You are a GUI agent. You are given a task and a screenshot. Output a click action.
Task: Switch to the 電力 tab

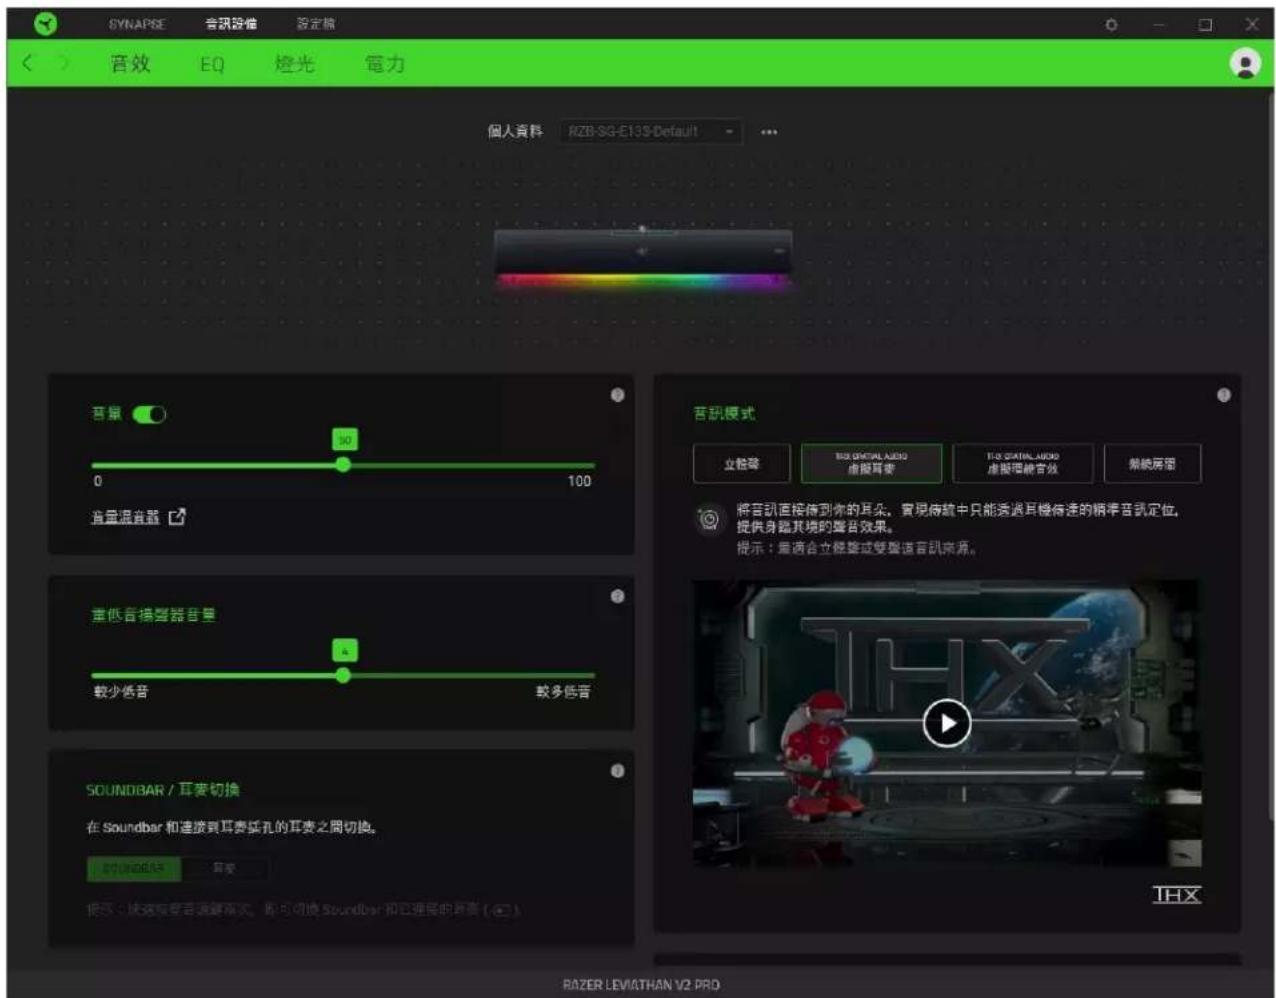coord(385,64)
